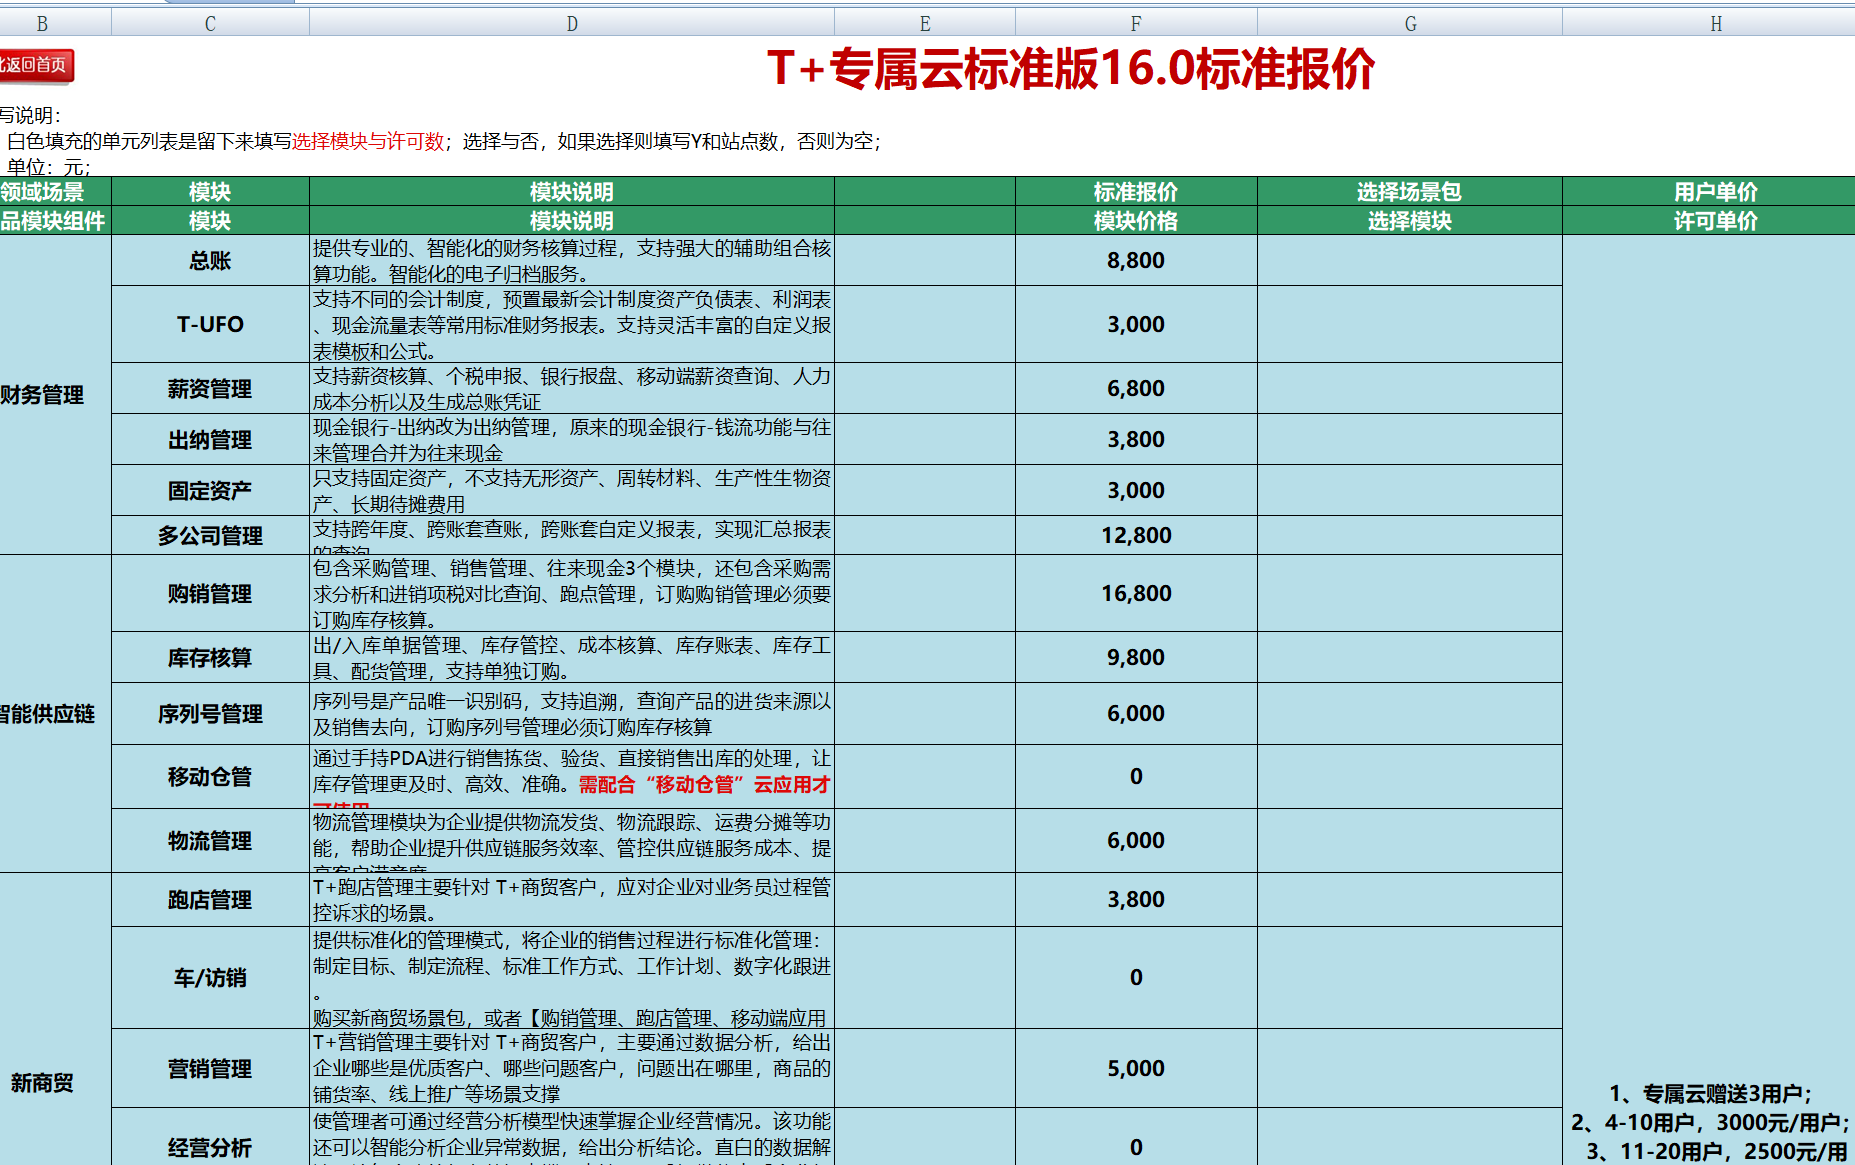This screenshot has height=1165, width=1855.
Task: Click the 选择场景包 header cell
Action: [x=1410, y=192]
